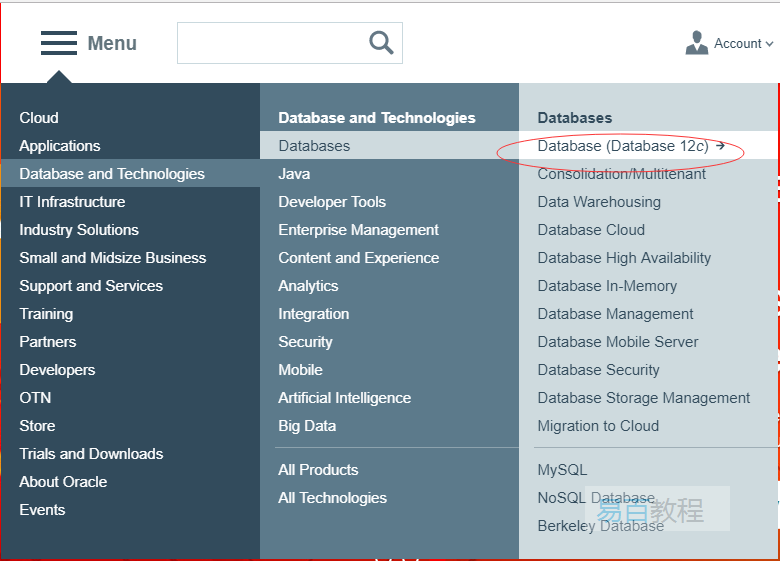Click the hamburger Menu icon

(59, 43)
